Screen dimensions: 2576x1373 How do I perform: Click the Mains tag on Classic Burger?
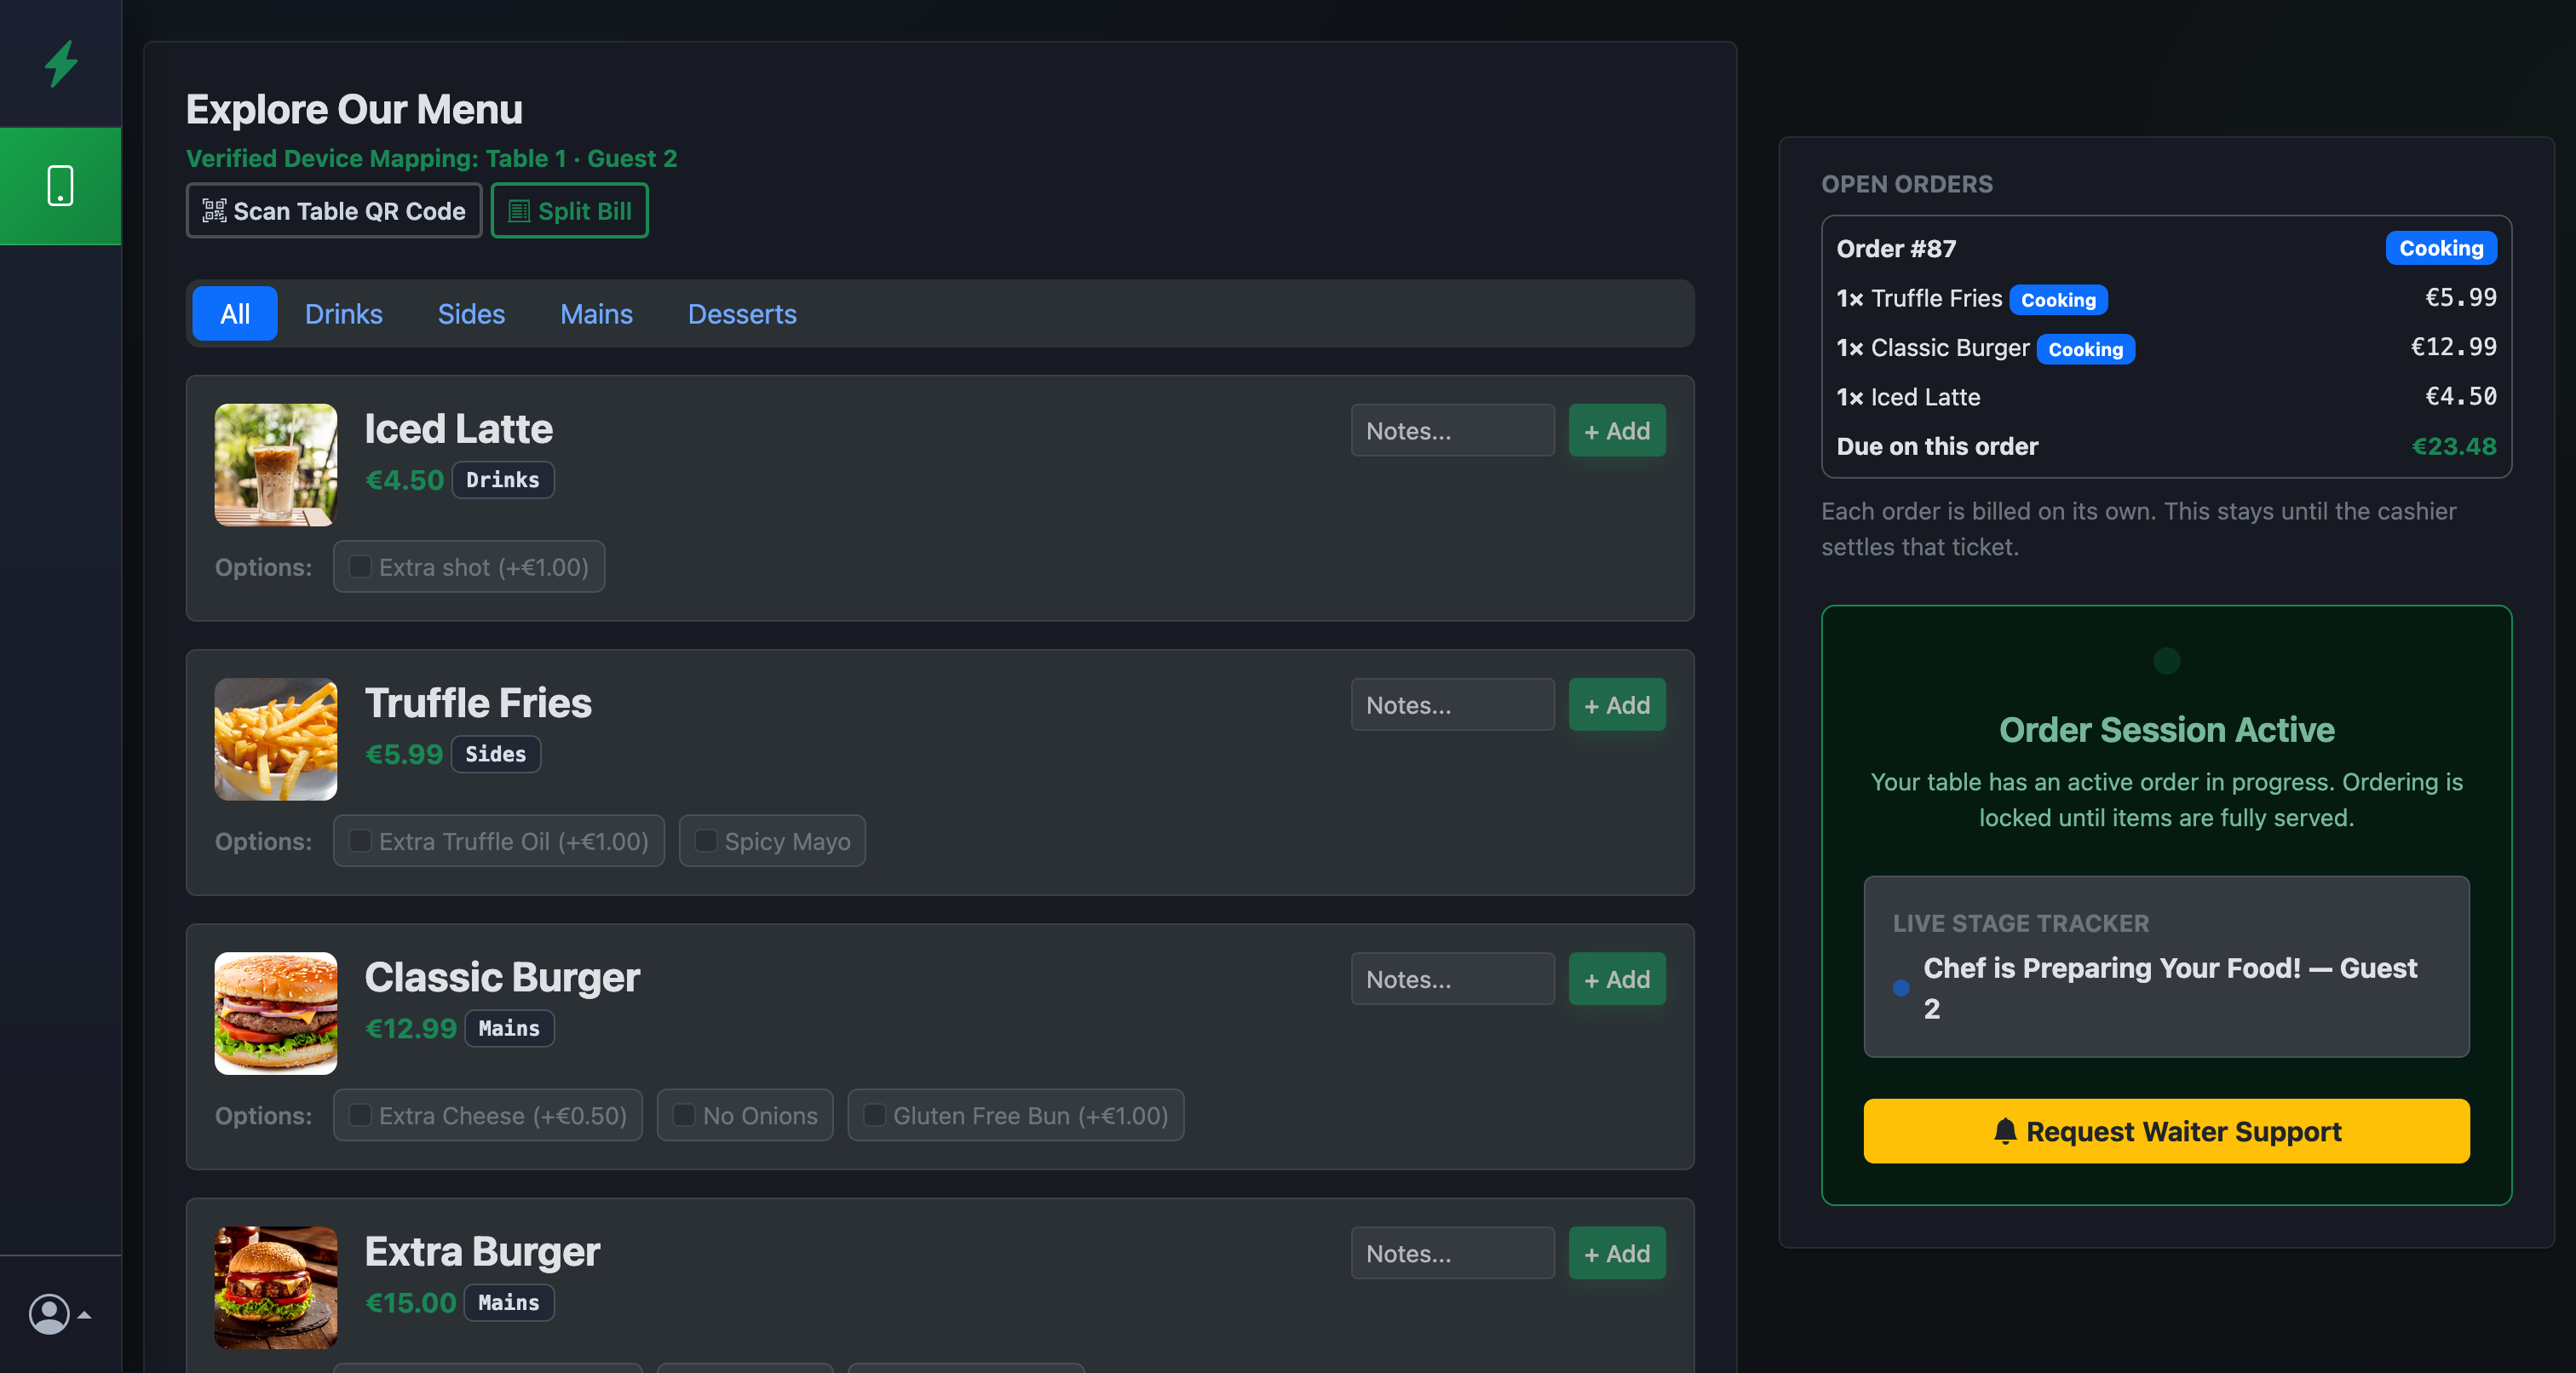[509, 1028]
